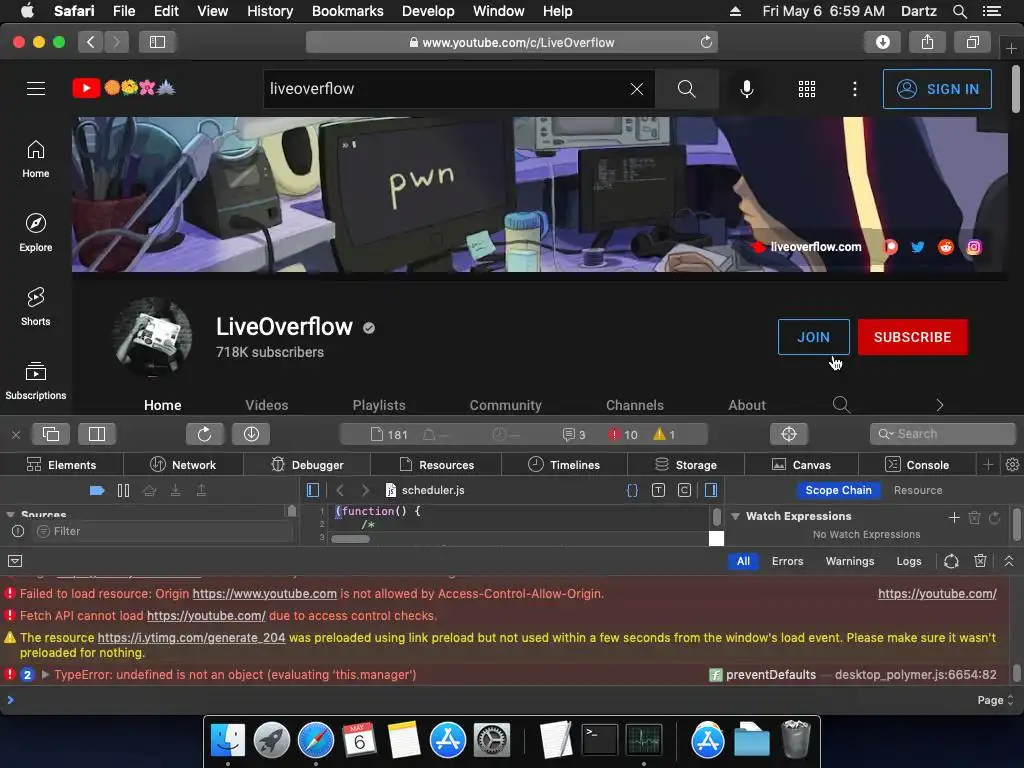
Task: Go to Home in the YouTube sidebar
Action: [x=36, y=159]
